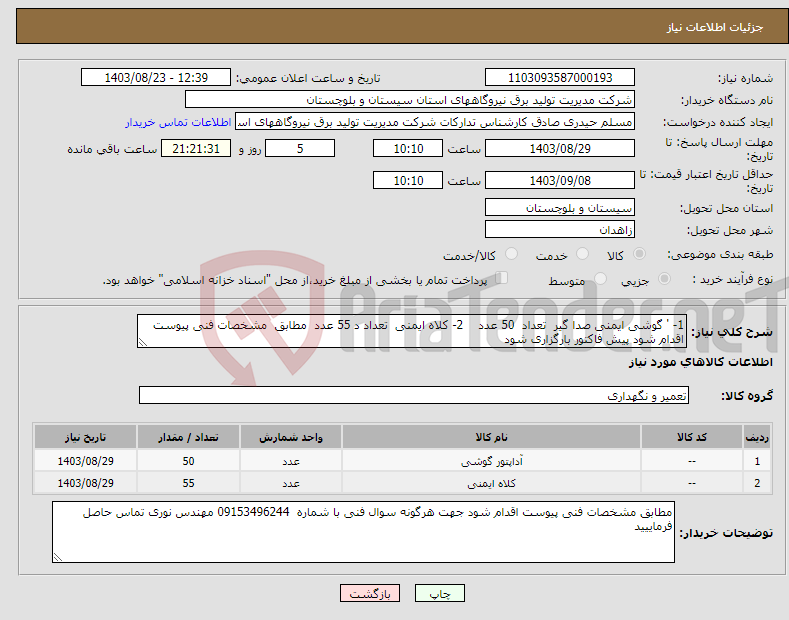Select the متوسط purchase type radio

pos(600,279)
